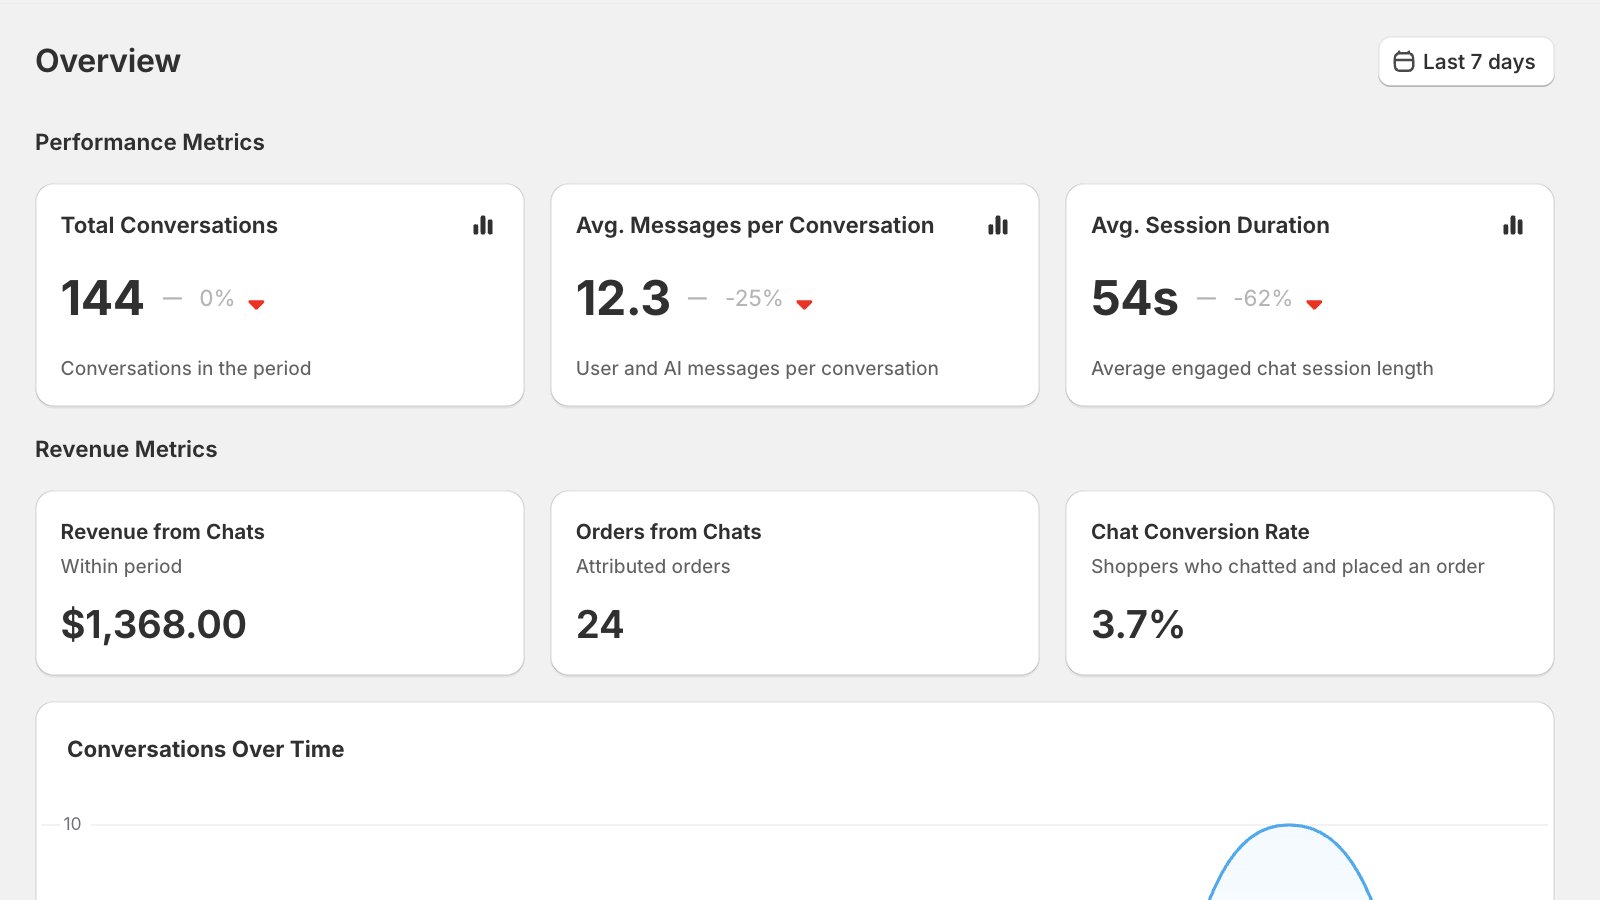
Task: Click 'Within period' subtitle
Action: point(121,566)
